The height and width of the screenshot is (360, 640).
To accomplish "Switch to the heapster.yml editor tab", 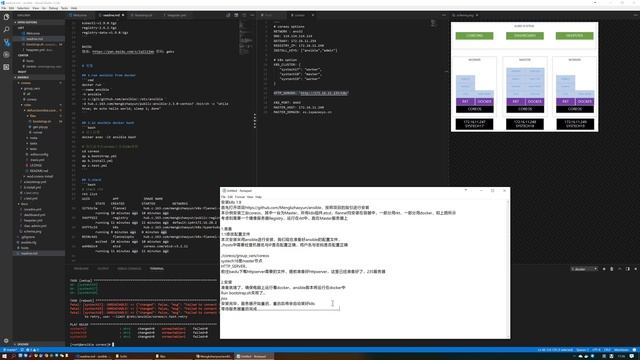I will click(x=177, y=15).
